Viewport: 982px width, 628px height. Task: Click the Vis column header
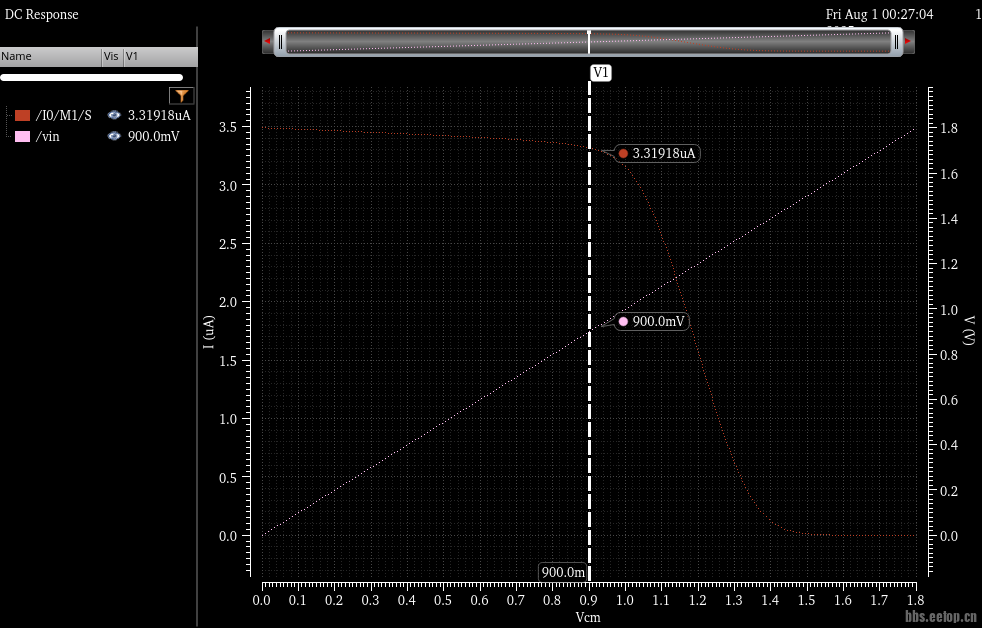[x=112, y=56]
